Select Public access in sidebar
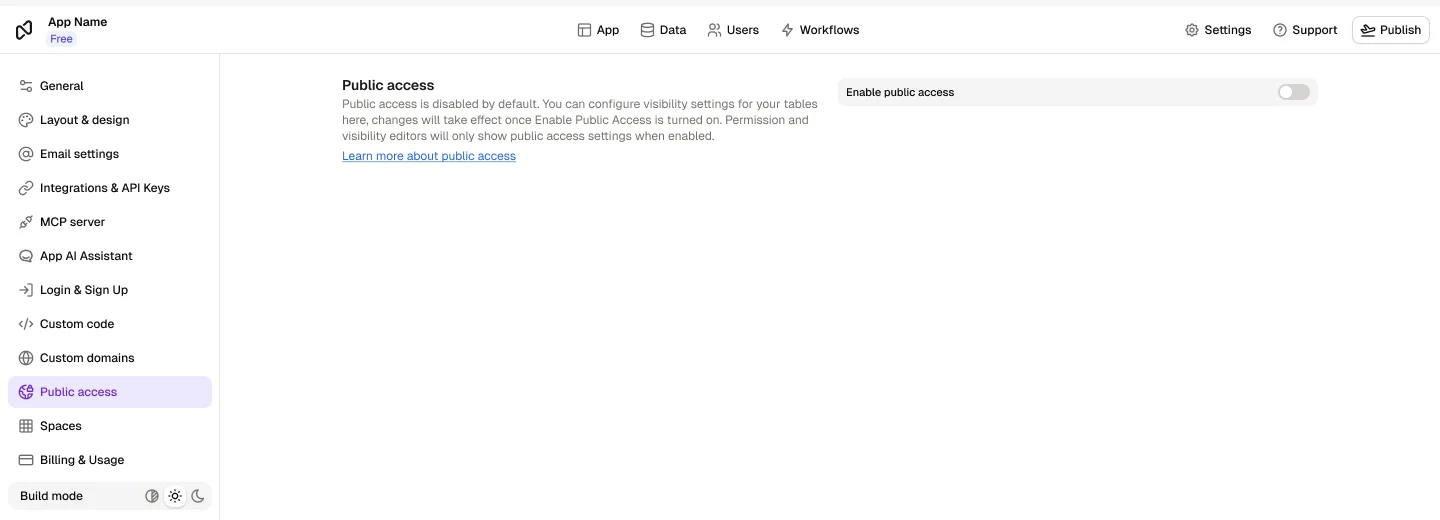1440x520 pixels. pyautogui.click(x=110, y=392)
